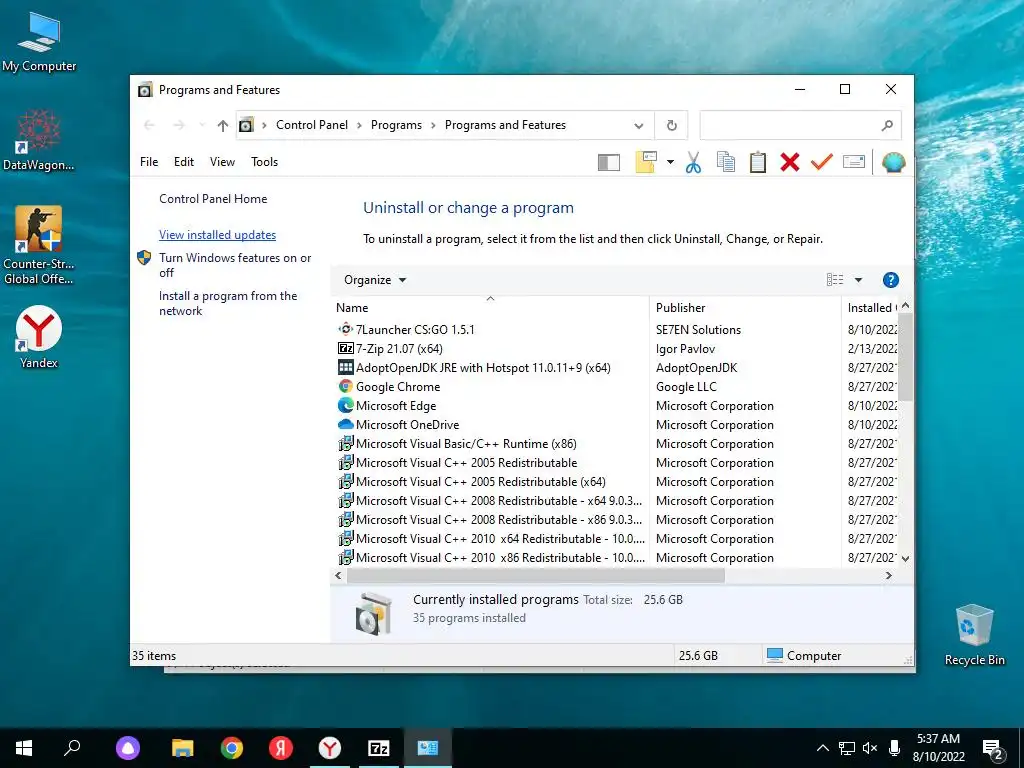Click the search box in Programs and Features
The height and width of the screenshot is (768, 1024).
(800, 125)
